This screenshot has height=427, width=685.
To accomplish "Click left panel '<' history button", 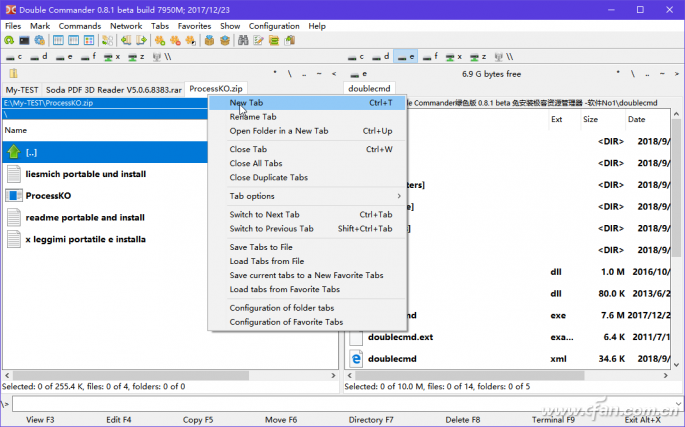I will click(x=334, y=73).
